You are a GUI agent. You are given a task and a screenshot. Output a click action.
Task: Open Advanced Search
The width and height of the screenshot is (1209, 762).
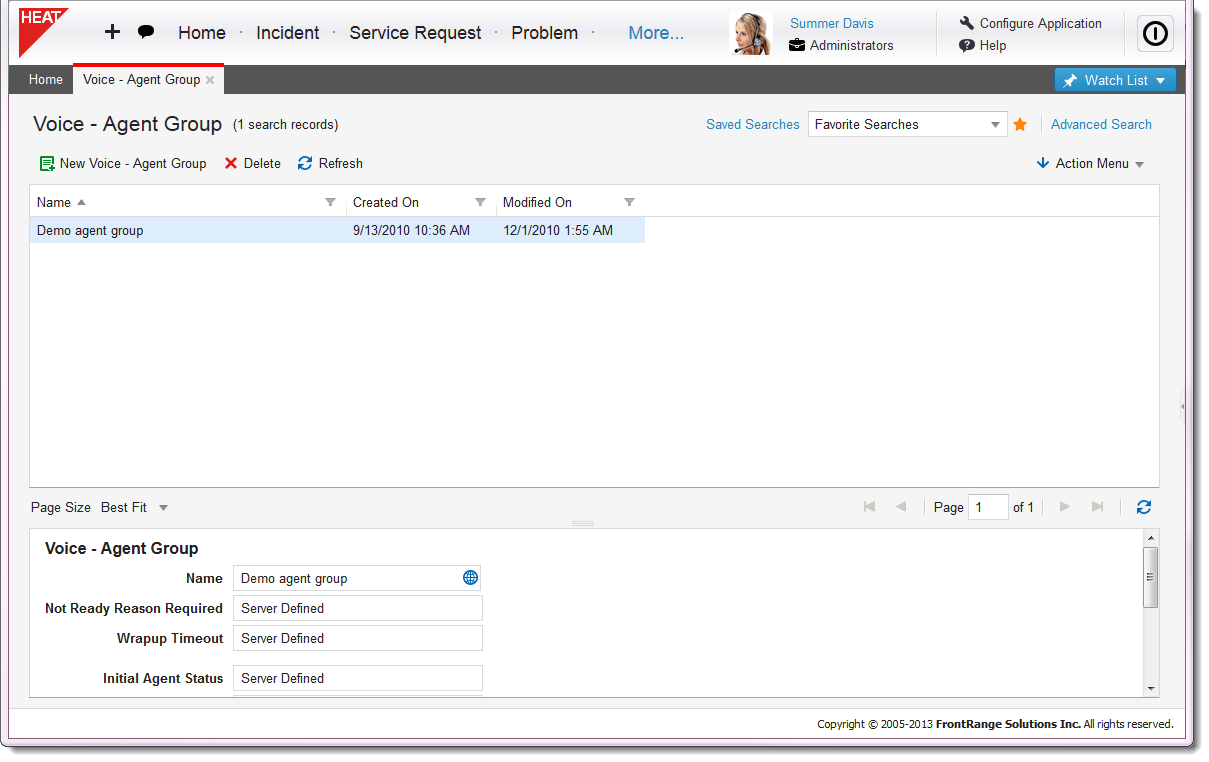tap(1100, 124)
